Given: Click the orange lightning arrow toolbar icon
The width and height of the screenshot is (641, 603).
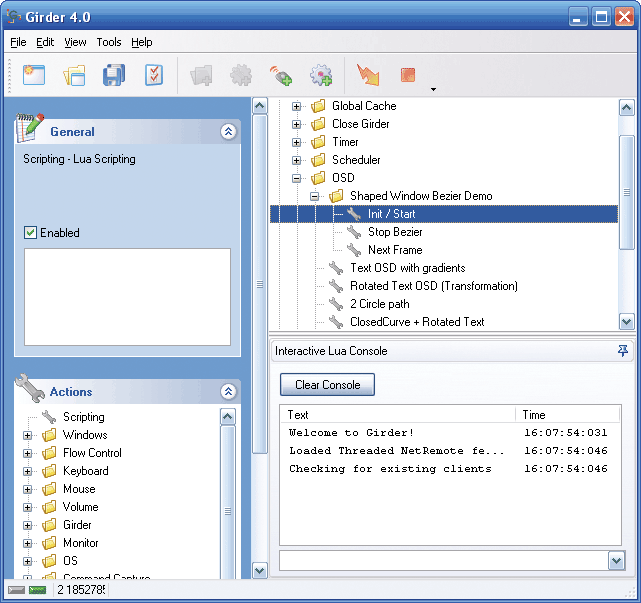Looking at the screenshot, I should (367, 76).
